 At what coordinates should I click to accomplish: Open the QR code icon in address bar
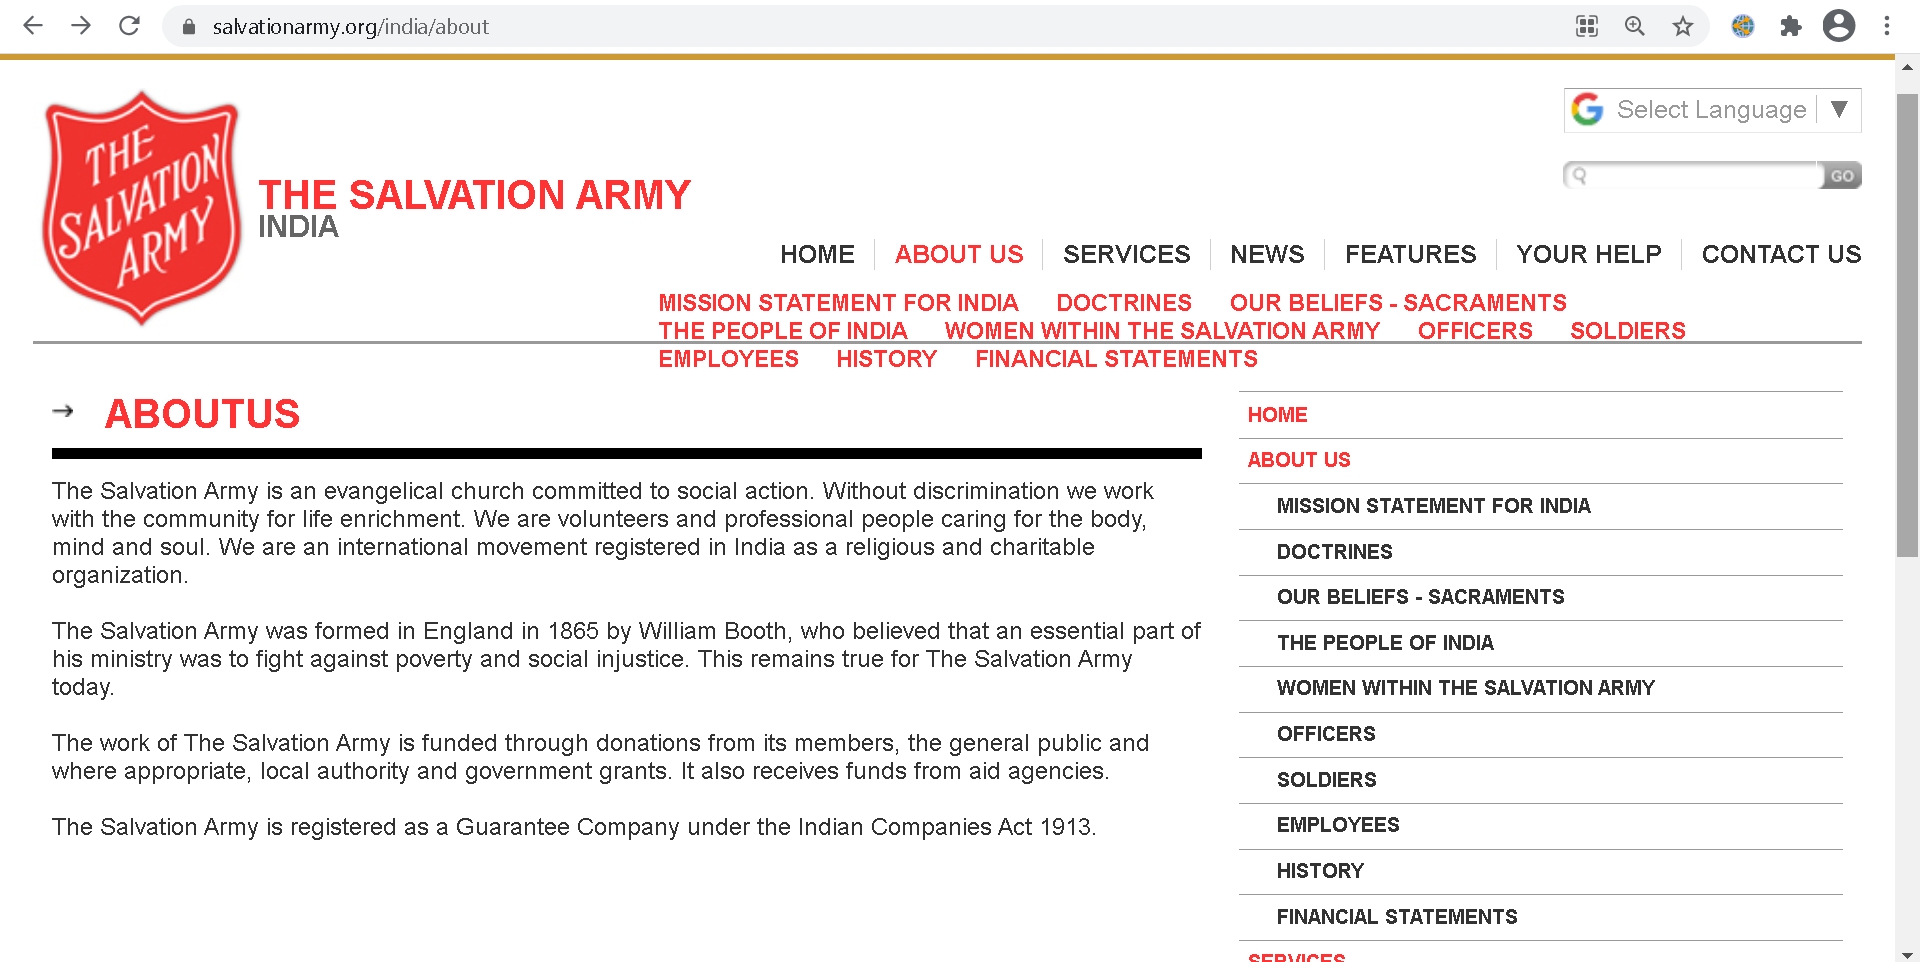(x=1587, y=26)
